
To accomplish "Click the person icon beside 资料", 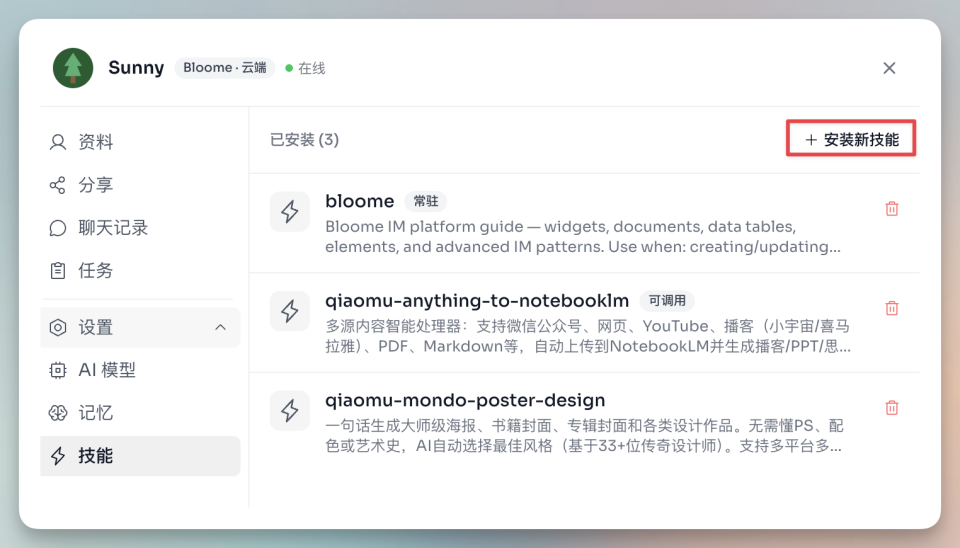I will click(x=58, y=142).
